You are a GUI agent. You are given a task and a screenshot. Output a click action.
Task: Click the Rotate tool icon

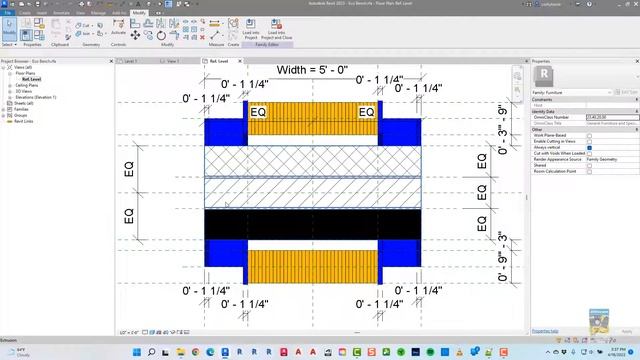point(161,36)
